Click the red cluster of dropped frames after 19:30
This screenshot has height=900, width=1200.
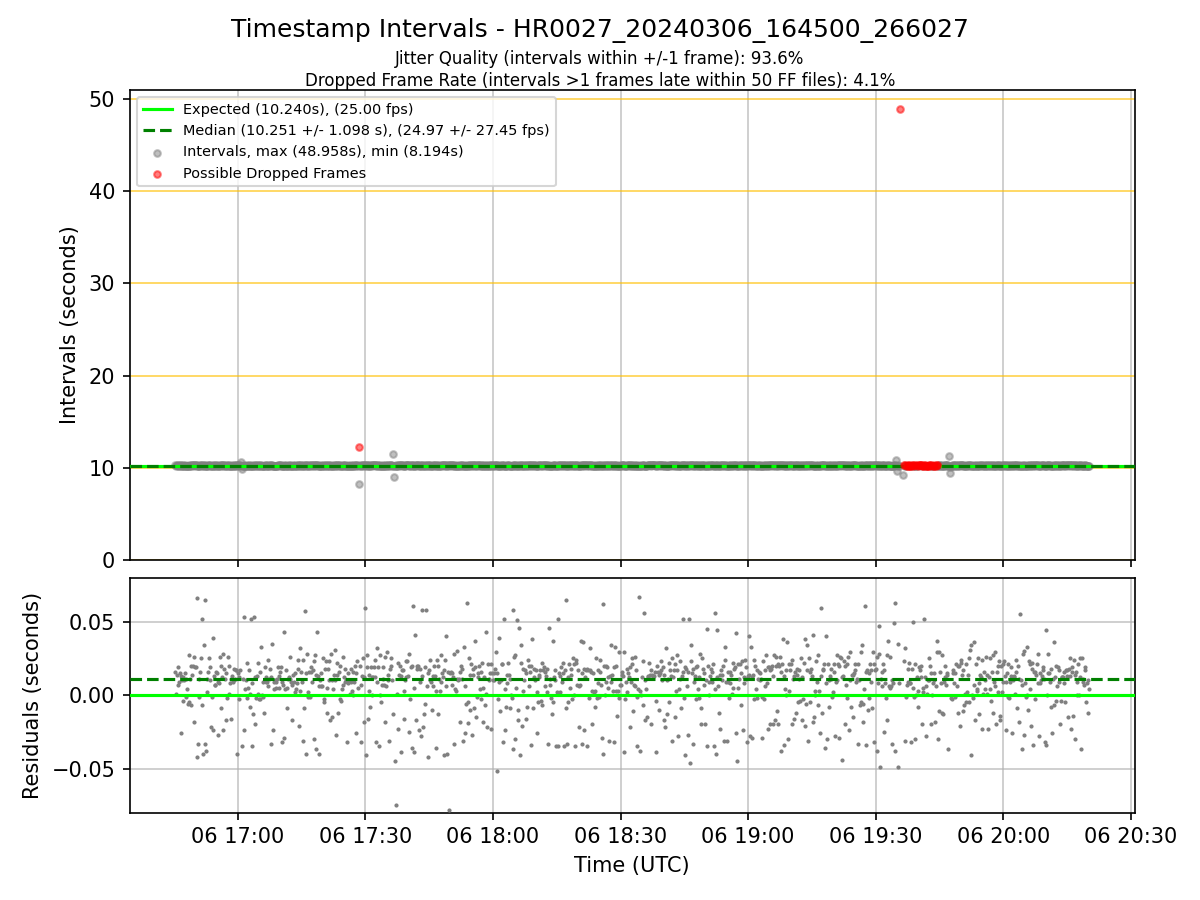(x=921, y=466)
